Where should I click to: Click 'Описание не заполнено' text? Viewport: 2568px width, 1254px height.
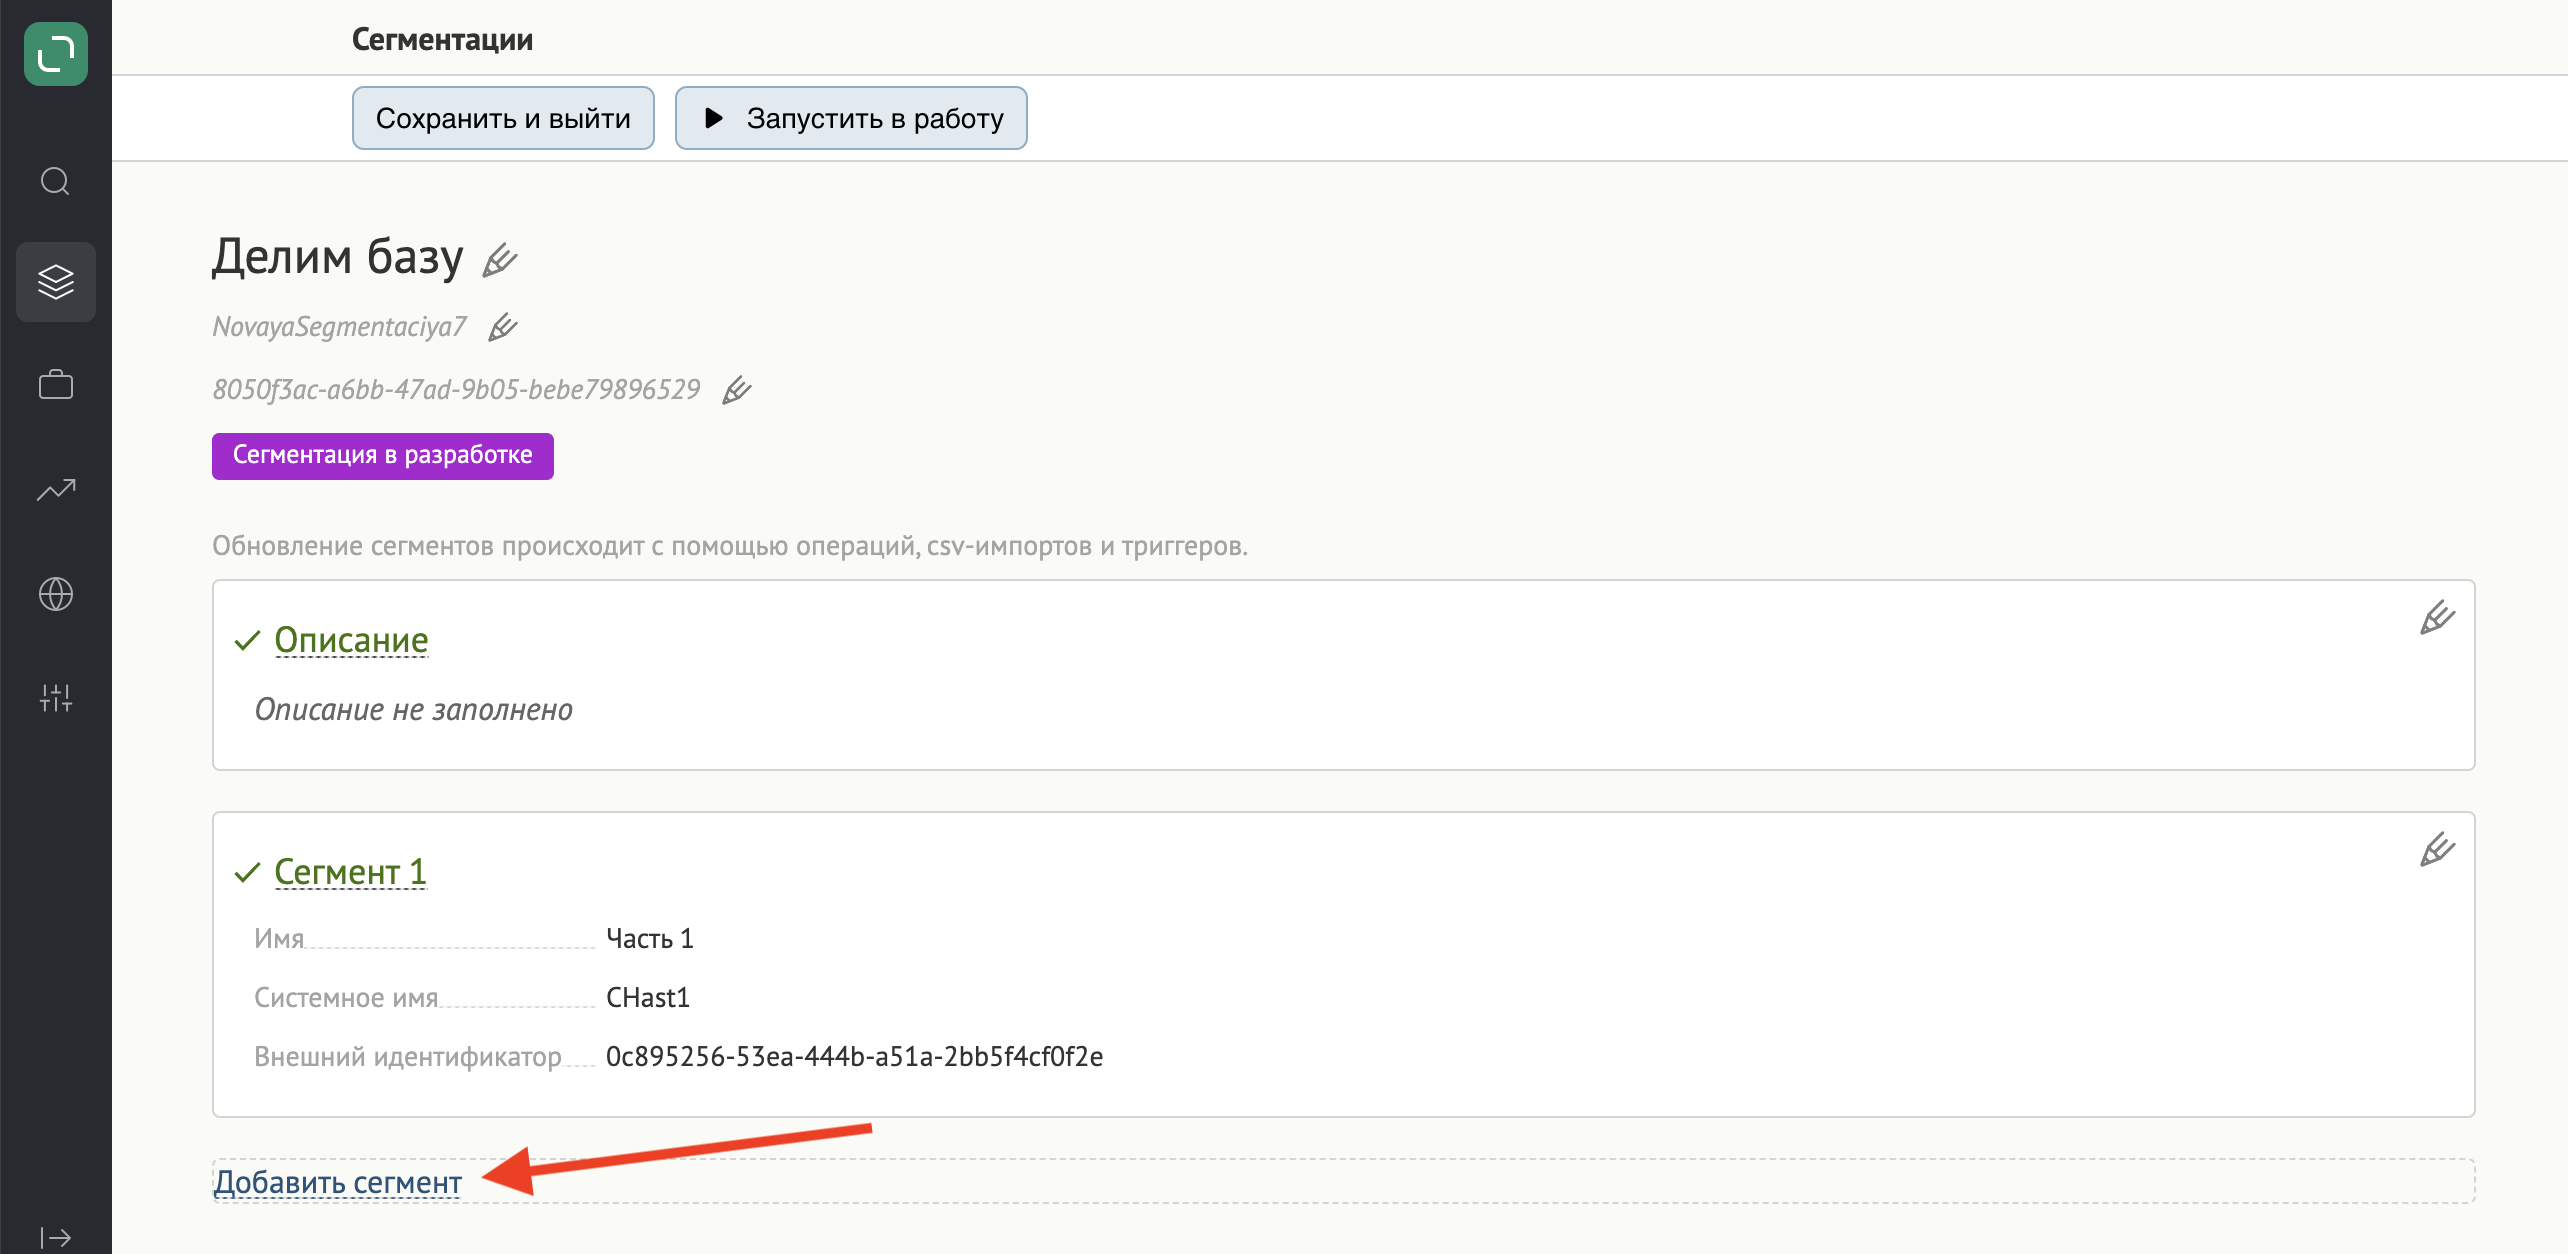click(414, 709)
